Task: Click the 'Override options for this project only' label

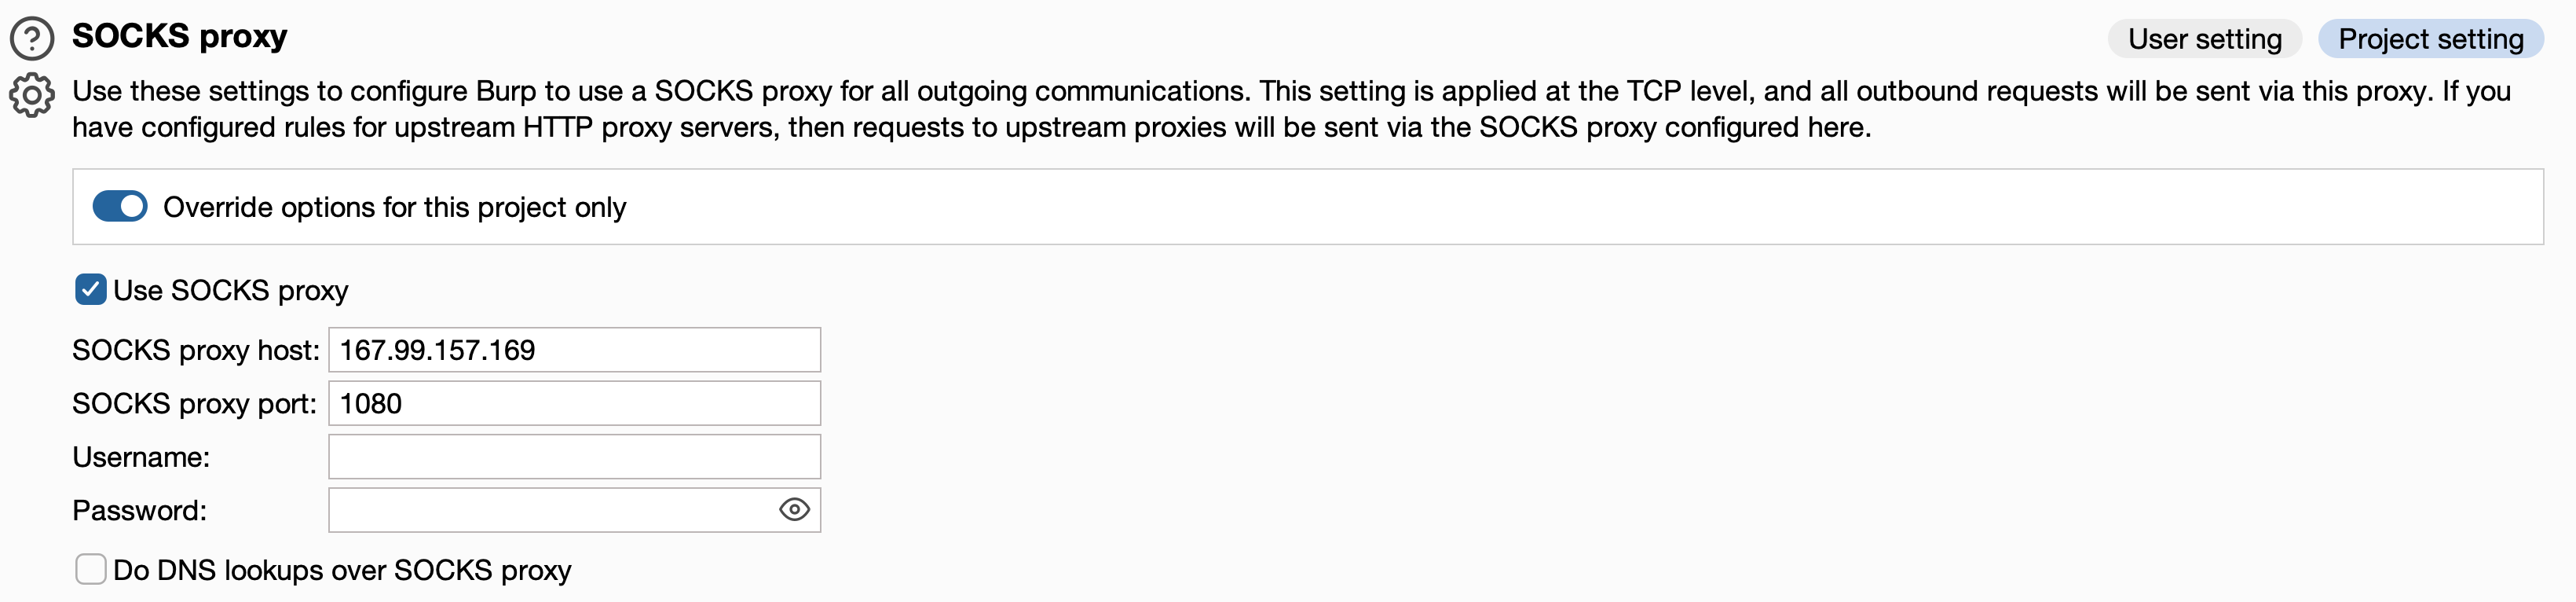Action: (394, 207)
